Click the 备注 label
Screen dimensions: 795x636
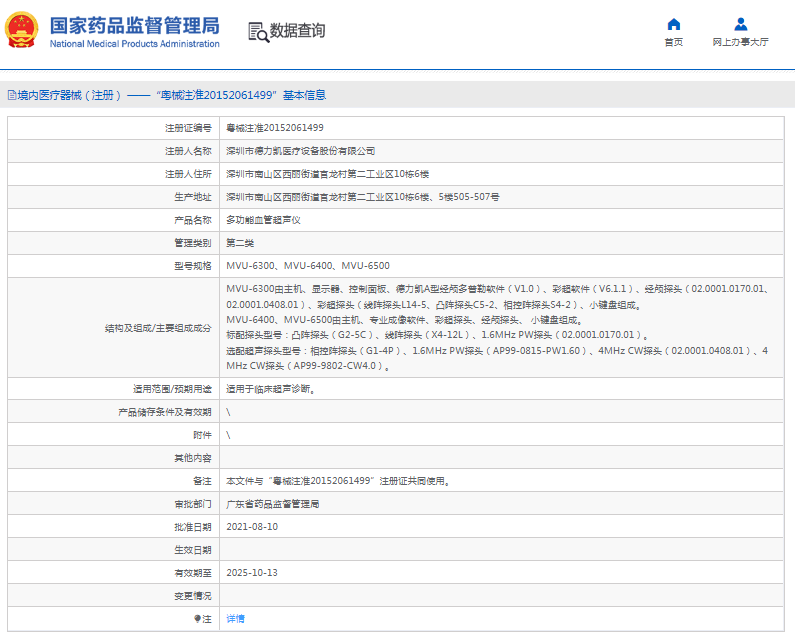(x=202, y=481)
